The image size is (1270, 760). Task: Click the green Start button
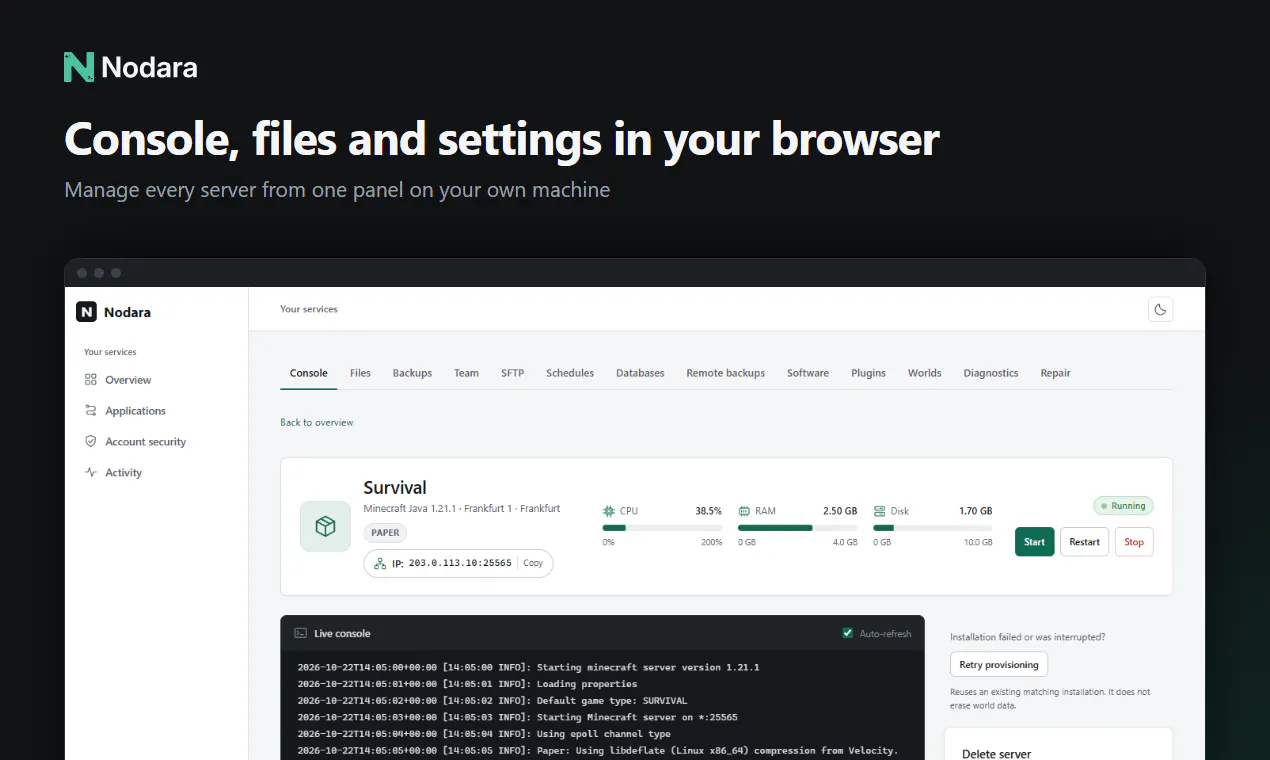coord(1034,542)
